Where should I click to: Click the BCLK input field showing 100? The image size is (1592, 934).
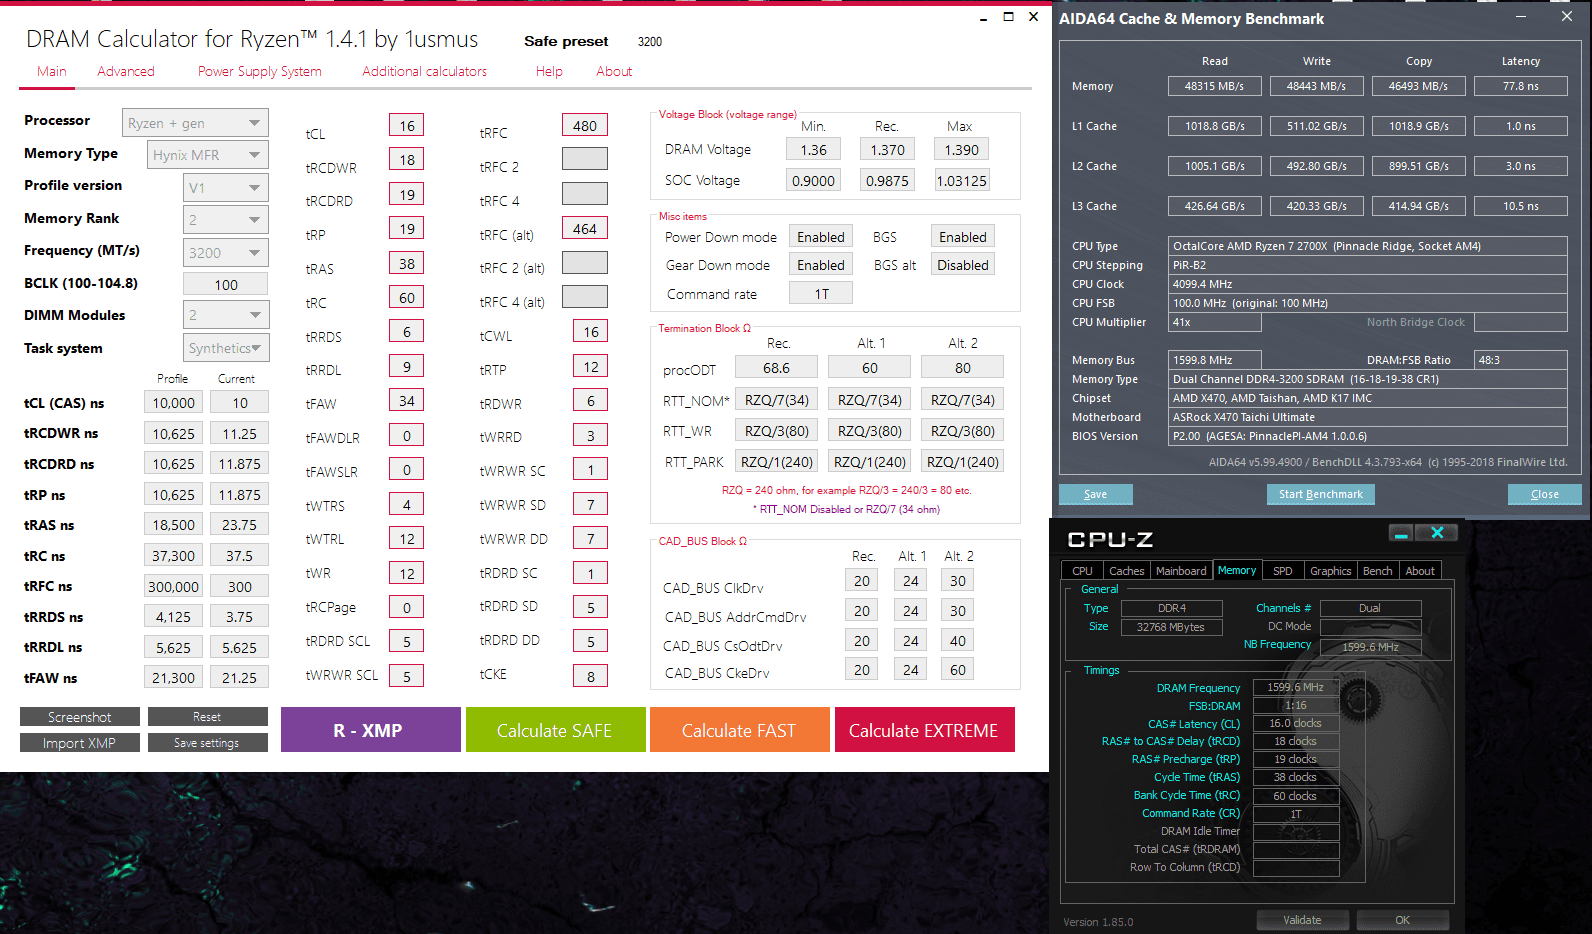(226, 284)
